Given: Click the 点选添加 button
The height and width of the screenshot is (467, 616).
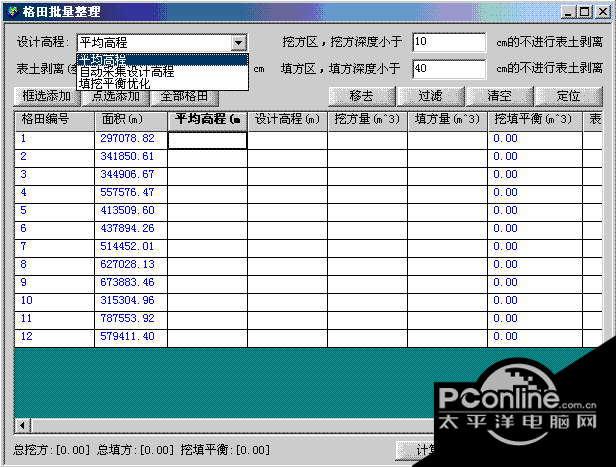Looking at the screenshot, I should (116, 97).
